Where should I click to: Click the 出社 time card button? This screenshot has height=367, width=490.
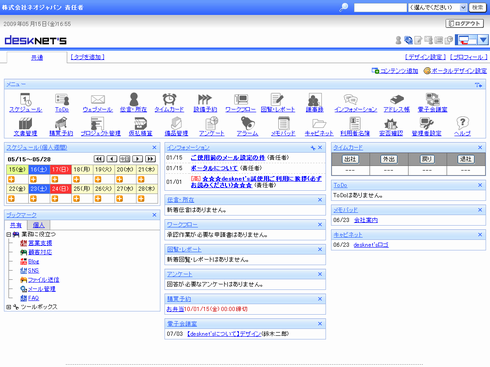(x=350, y=159)
